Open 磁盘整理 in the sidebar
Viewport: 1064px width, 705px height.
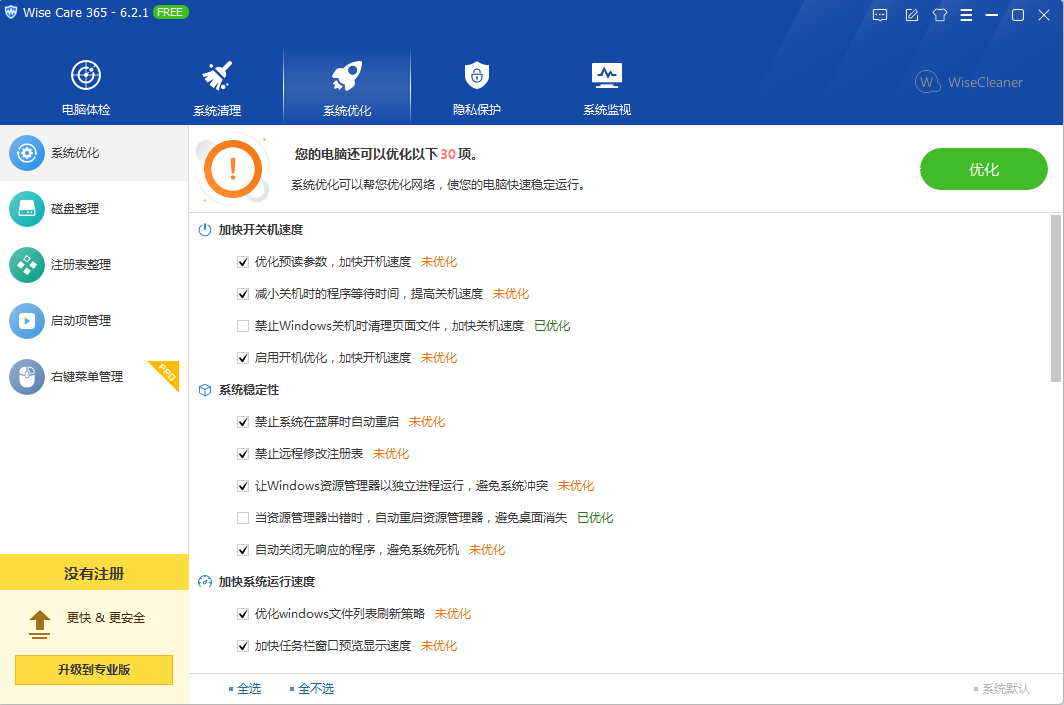click(74, 209)
